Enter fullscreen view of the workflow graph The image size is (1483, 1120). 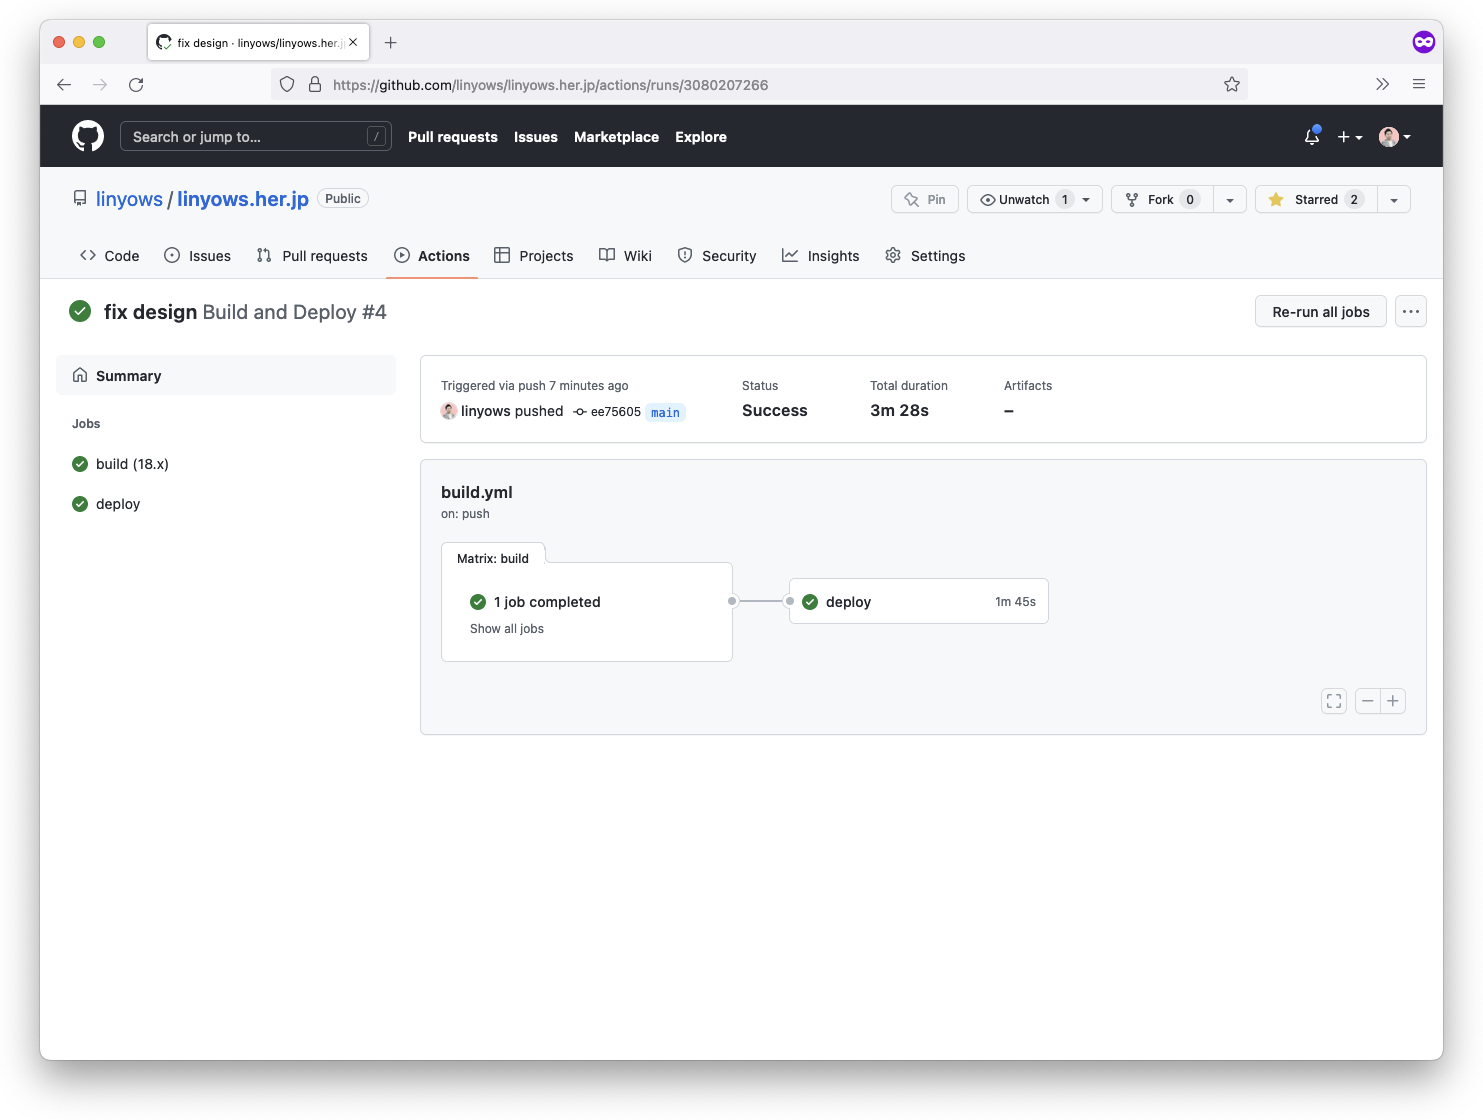(x=1333, y=700)
